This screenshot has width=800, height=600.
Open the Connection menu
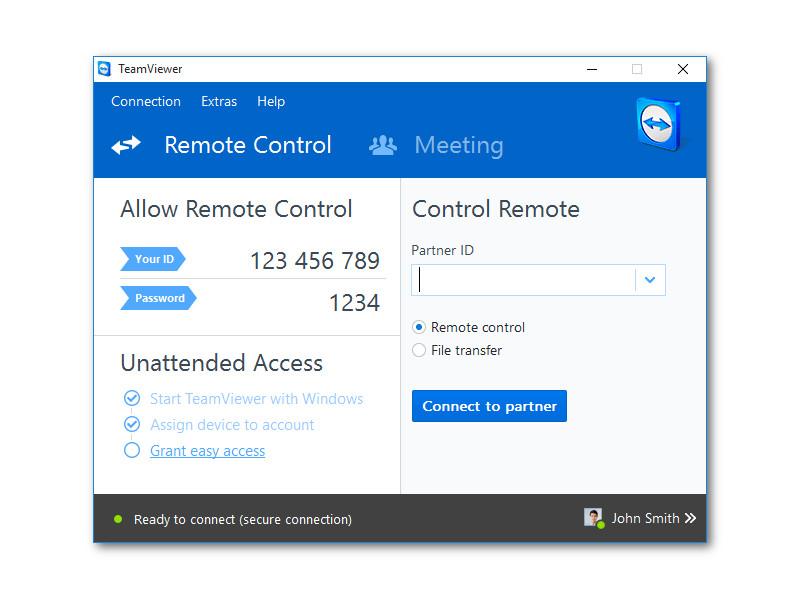point(146,102)
